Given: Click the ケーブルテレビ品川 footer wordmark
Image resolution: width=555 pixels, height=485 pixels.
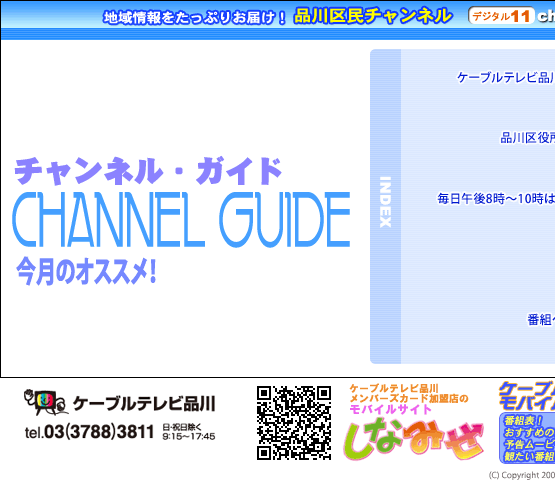Looking at the screenshot, I should (144, 404).
